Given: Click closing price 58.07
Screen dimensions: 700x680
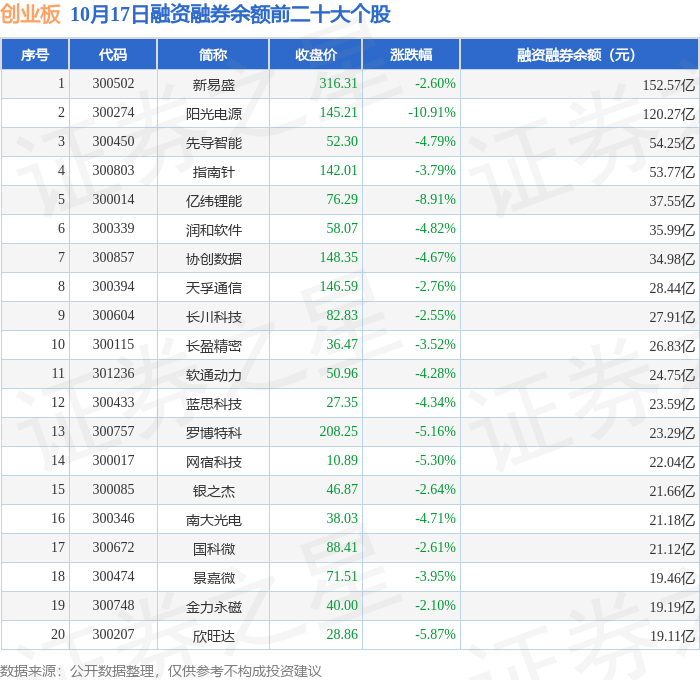Looking at the screenshot, I should 342,228.
